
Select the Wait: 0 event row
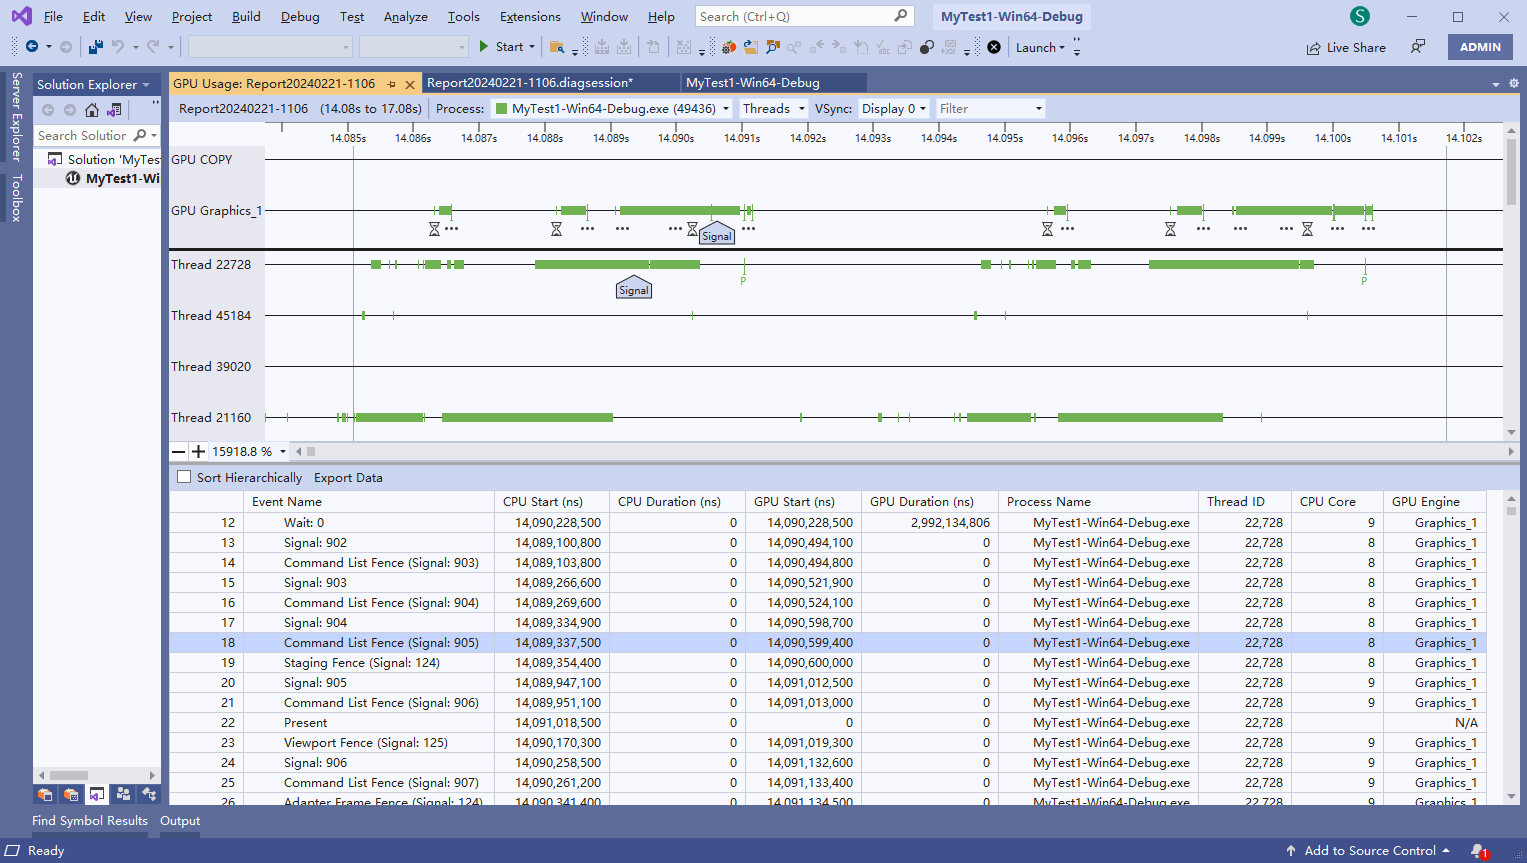[x=828, y=523]
